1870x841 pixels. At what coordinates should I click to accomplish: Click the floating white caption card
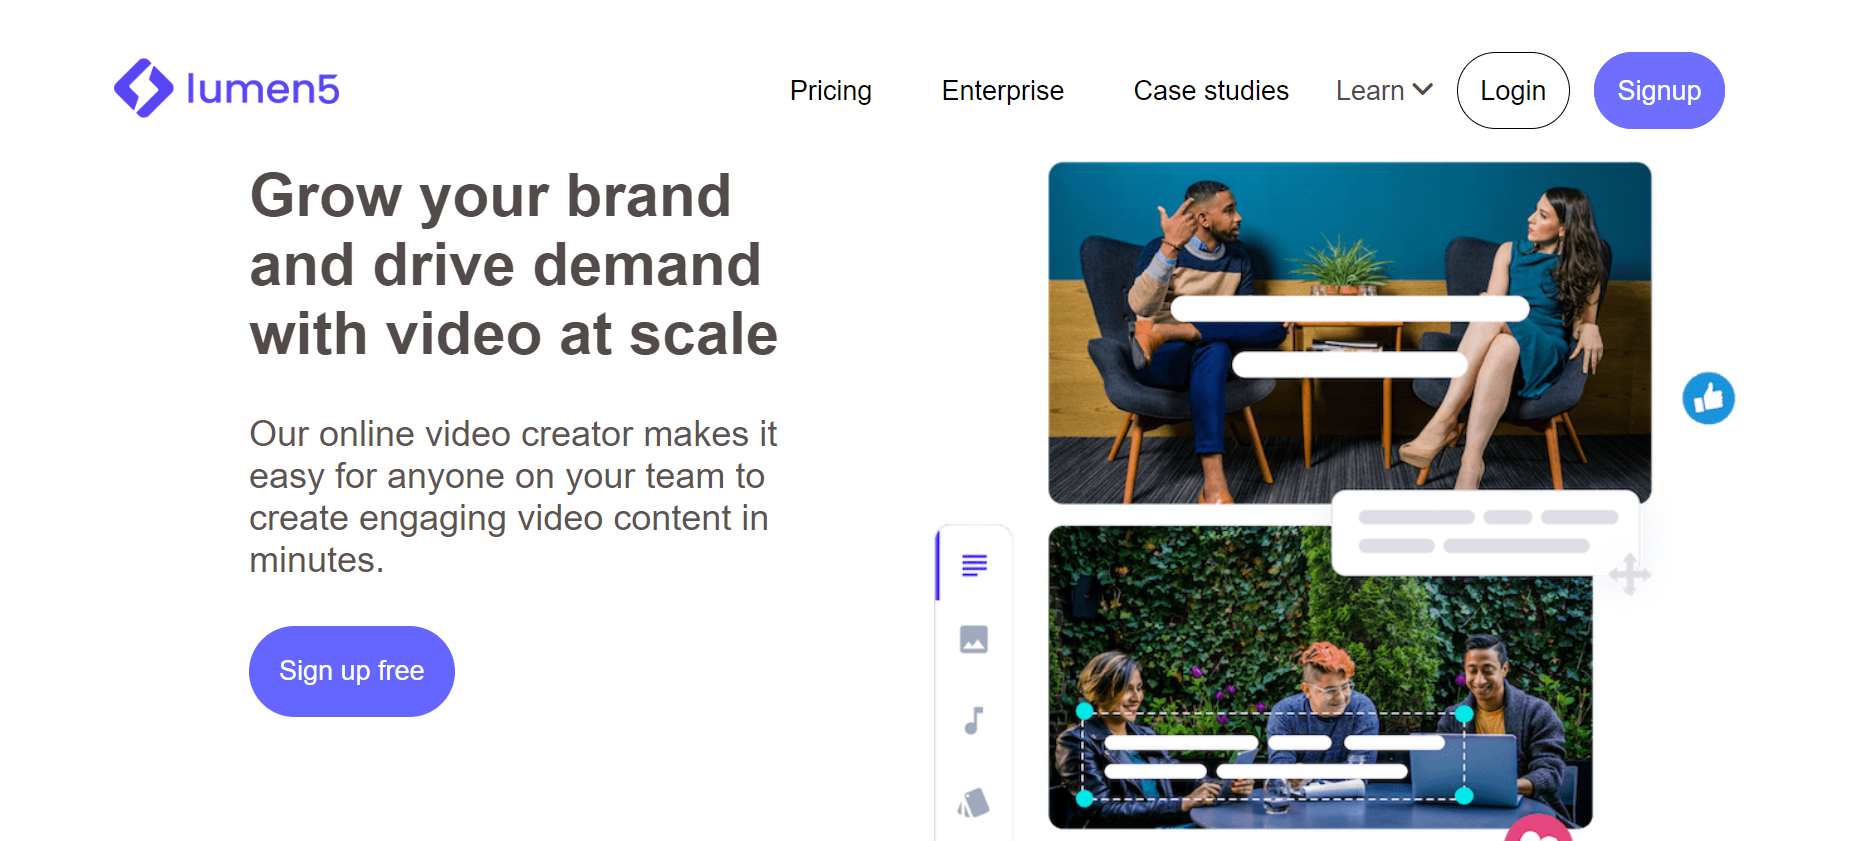point(1485,533)
